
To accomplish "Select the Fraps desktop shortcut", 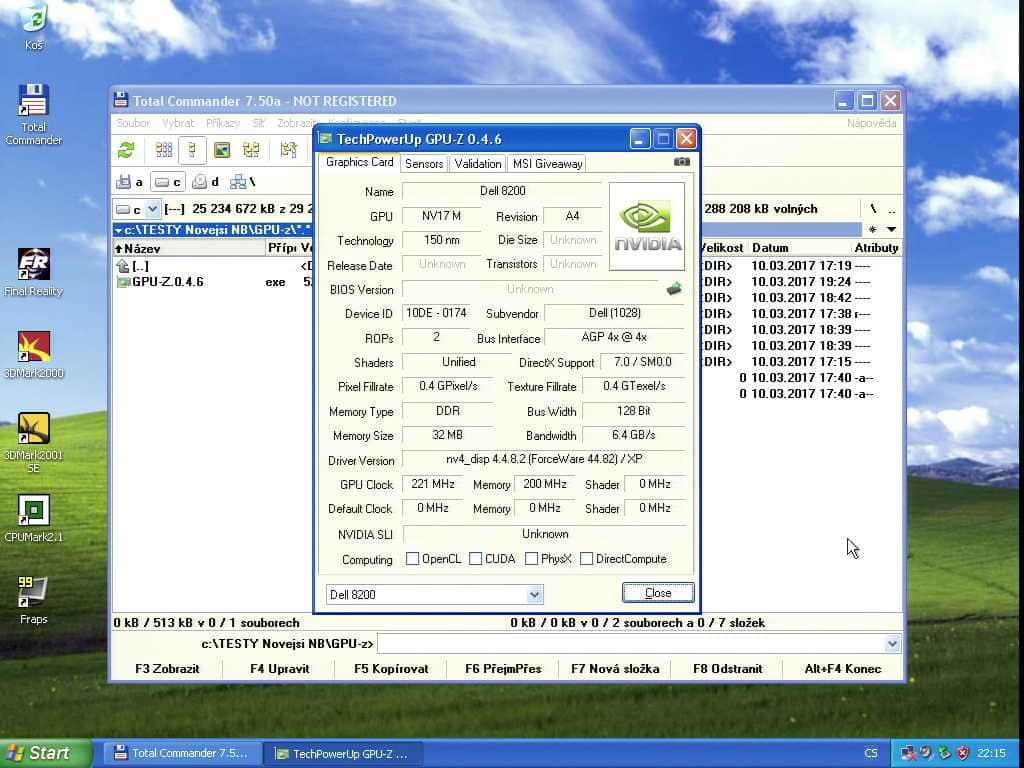I will [x=33, y=600].
